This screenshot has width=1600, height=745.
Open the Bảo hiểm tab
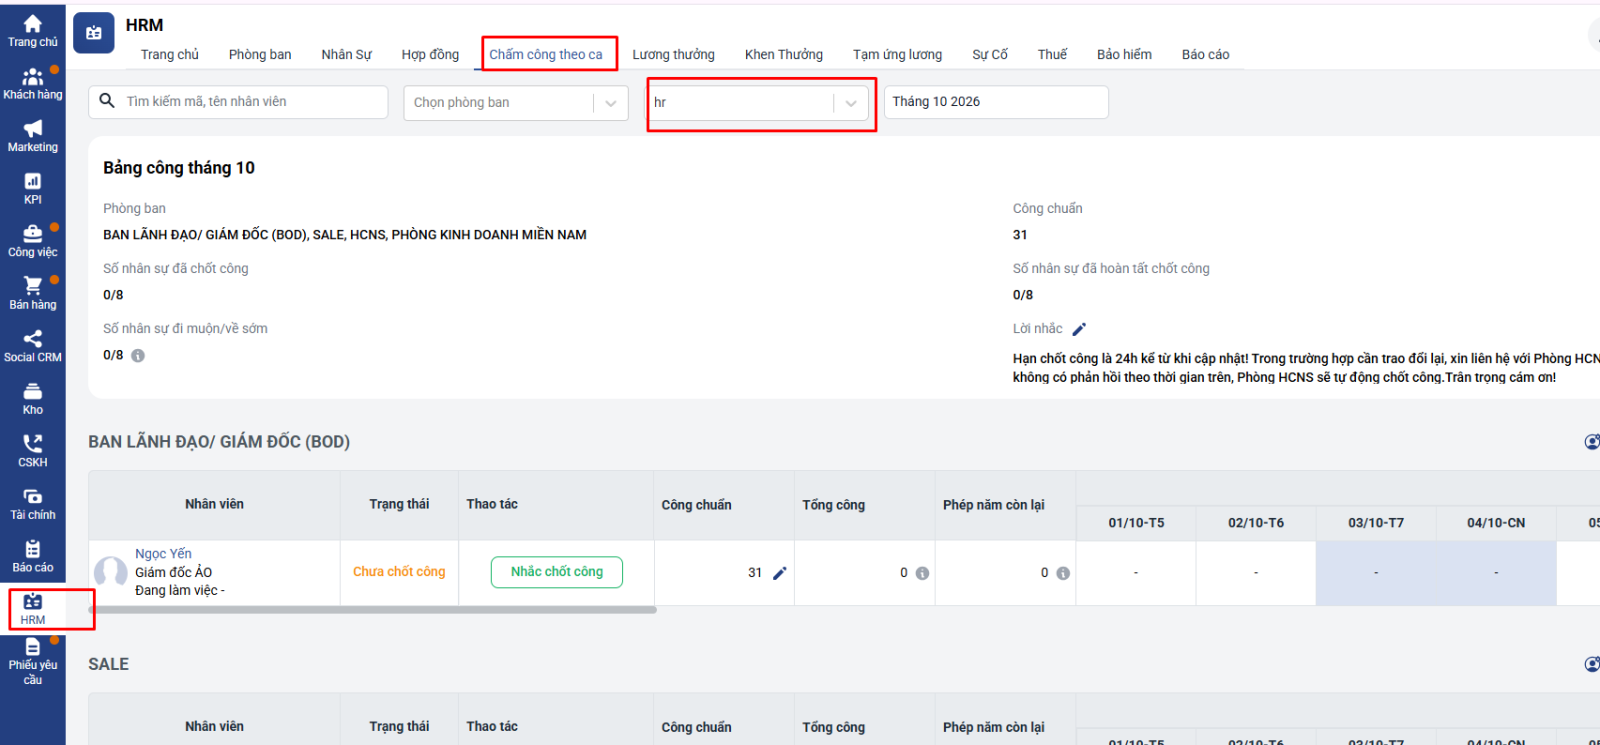click(x=1124, y=54)
